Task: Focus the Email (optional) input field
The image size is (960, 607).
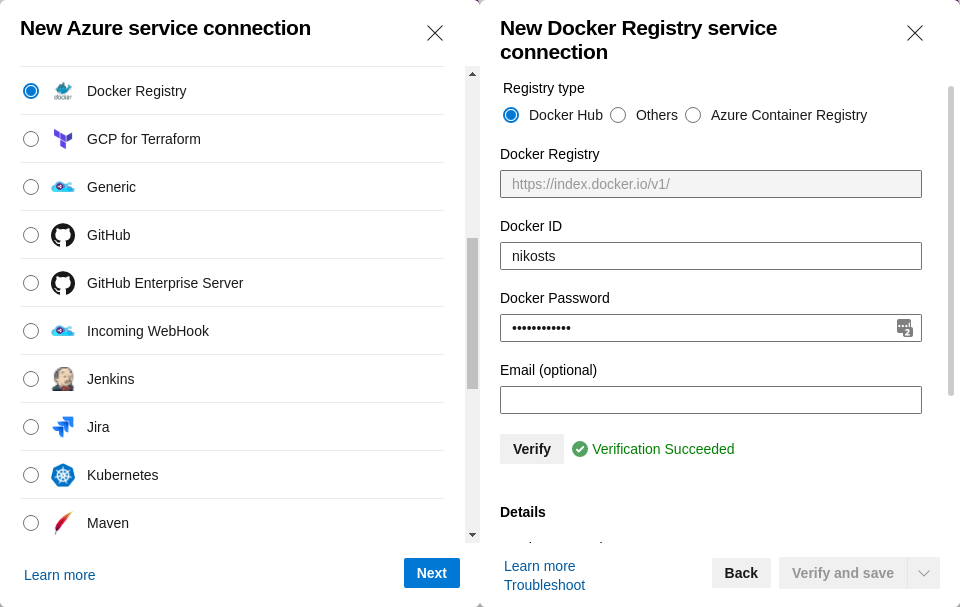Action: click(x=711, y=400)
